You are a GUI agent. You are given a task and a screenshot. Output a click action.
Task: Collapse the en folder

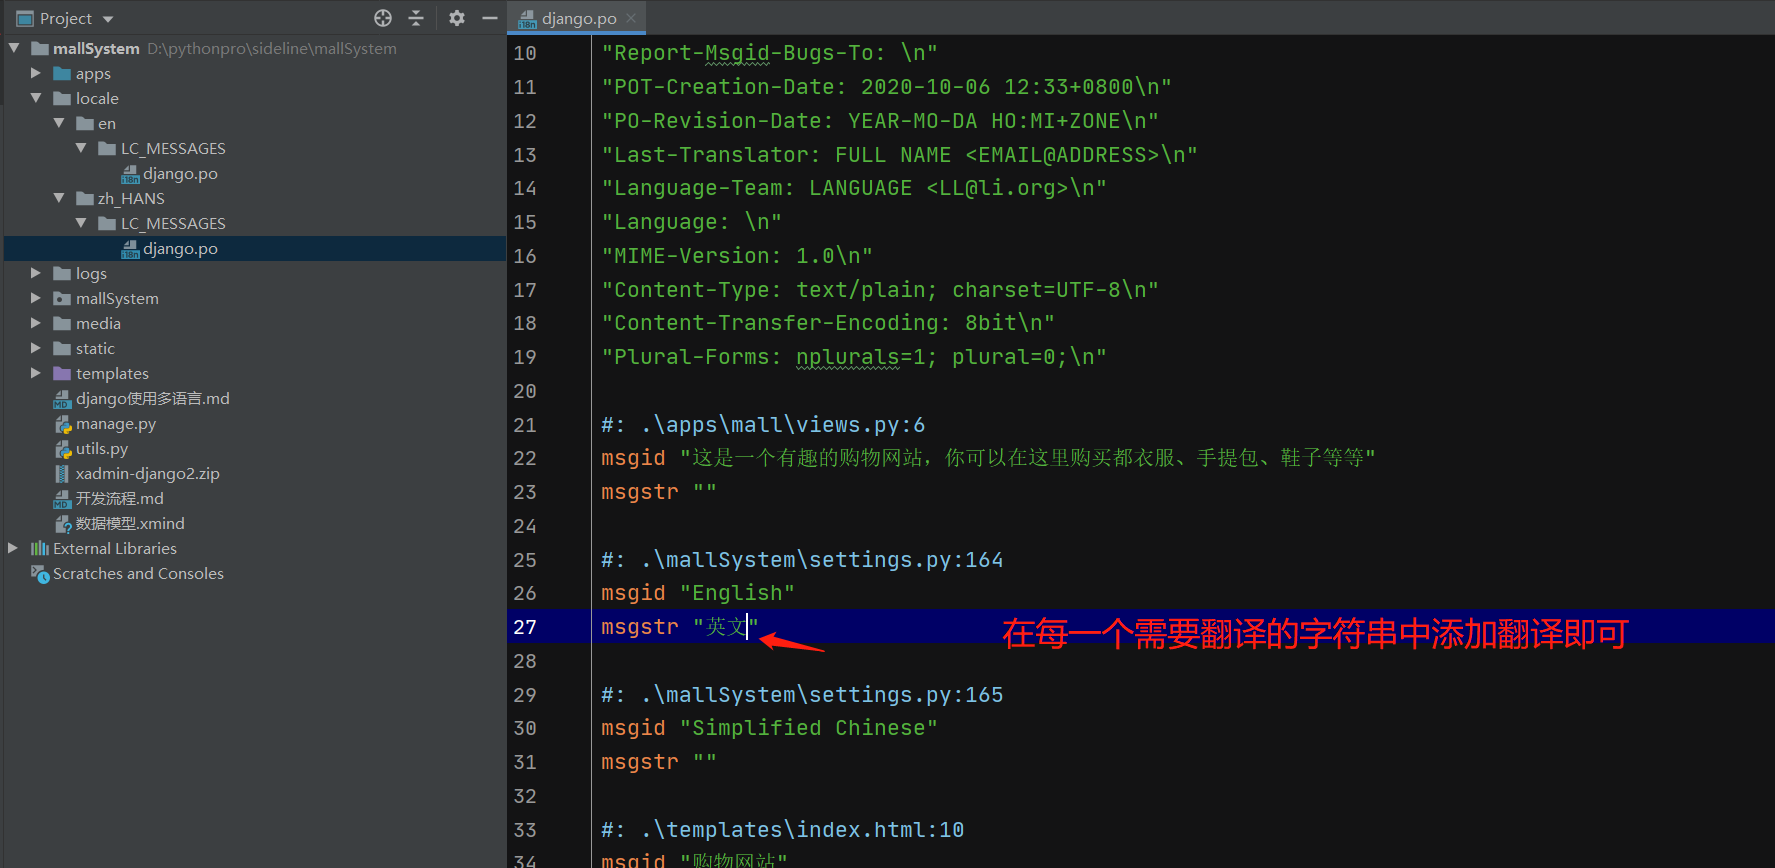(x=59, y=123)
